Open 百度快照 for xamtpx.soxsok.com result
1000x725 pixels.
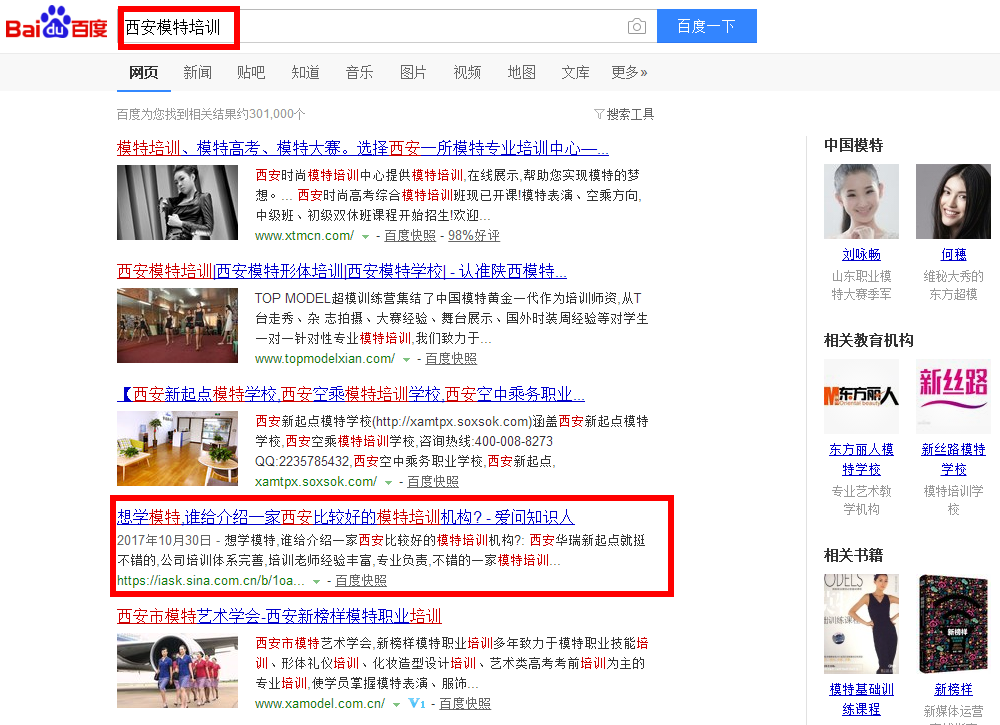tap(433, 482)
